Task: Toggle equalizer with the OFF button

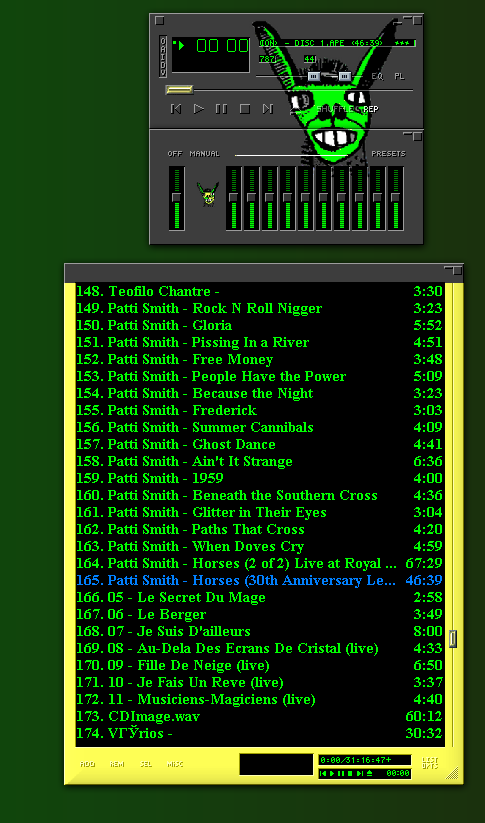Action: (x=175, y=154)
